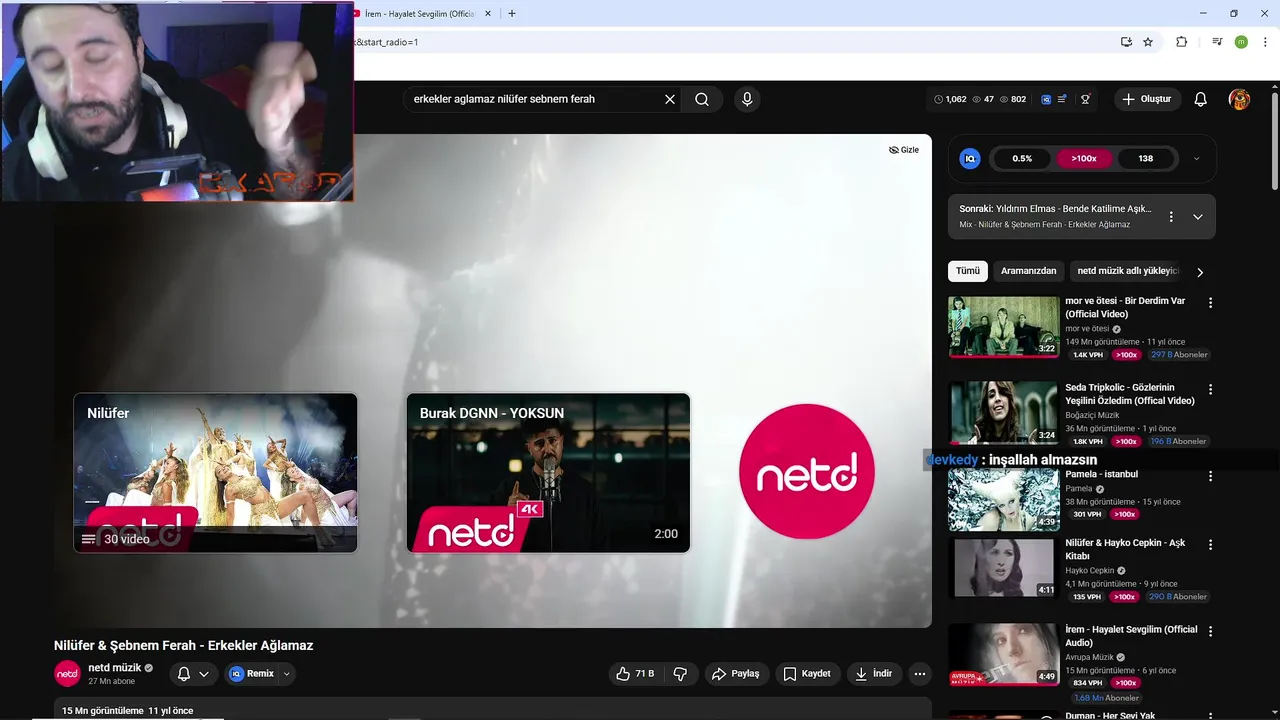Download video with İndir button
Screen dimensions: 1280x720
(x=873, y=674)
